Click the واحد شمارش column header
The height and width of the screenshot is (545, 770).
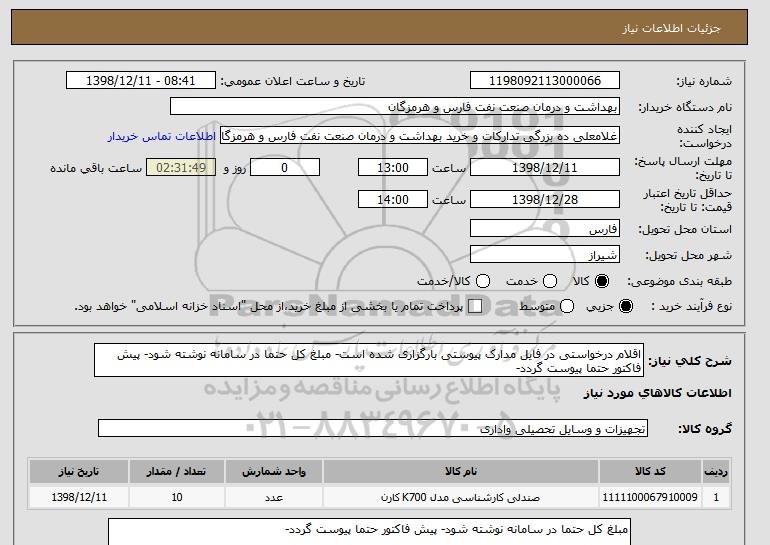pos(274,471)
